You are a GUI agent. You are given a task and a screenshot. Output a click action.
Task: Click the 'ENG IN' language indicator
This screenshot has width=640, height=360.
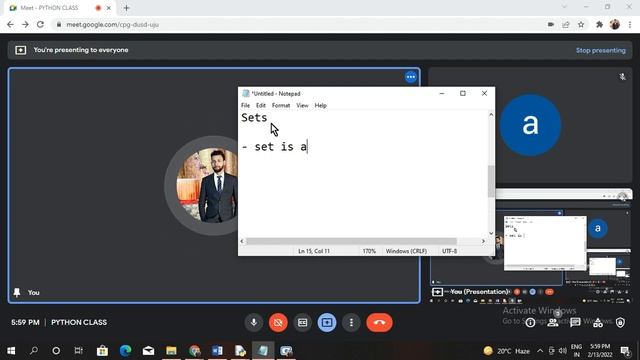(576, 351)
